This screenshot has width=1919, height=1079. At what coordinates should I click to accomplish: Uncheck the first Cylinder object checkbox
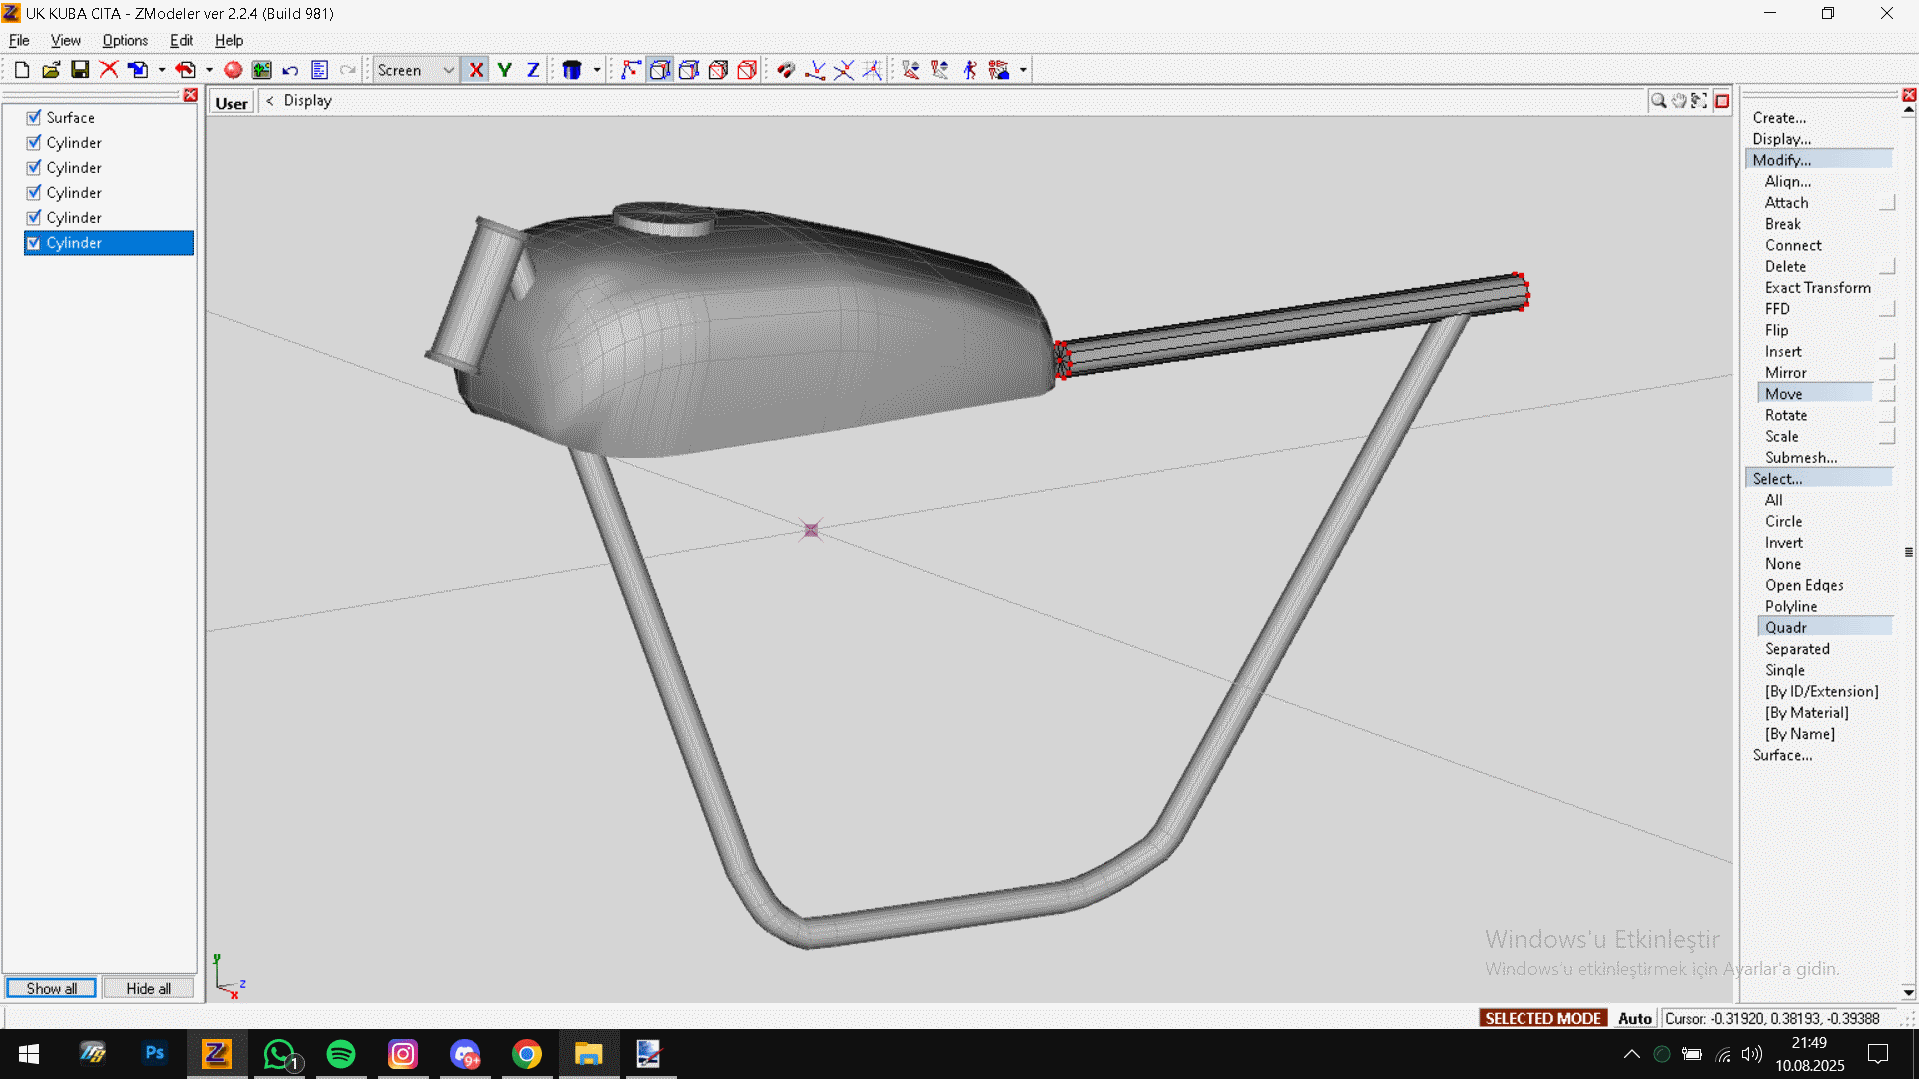pyautogui.click(x=34, y=143)
